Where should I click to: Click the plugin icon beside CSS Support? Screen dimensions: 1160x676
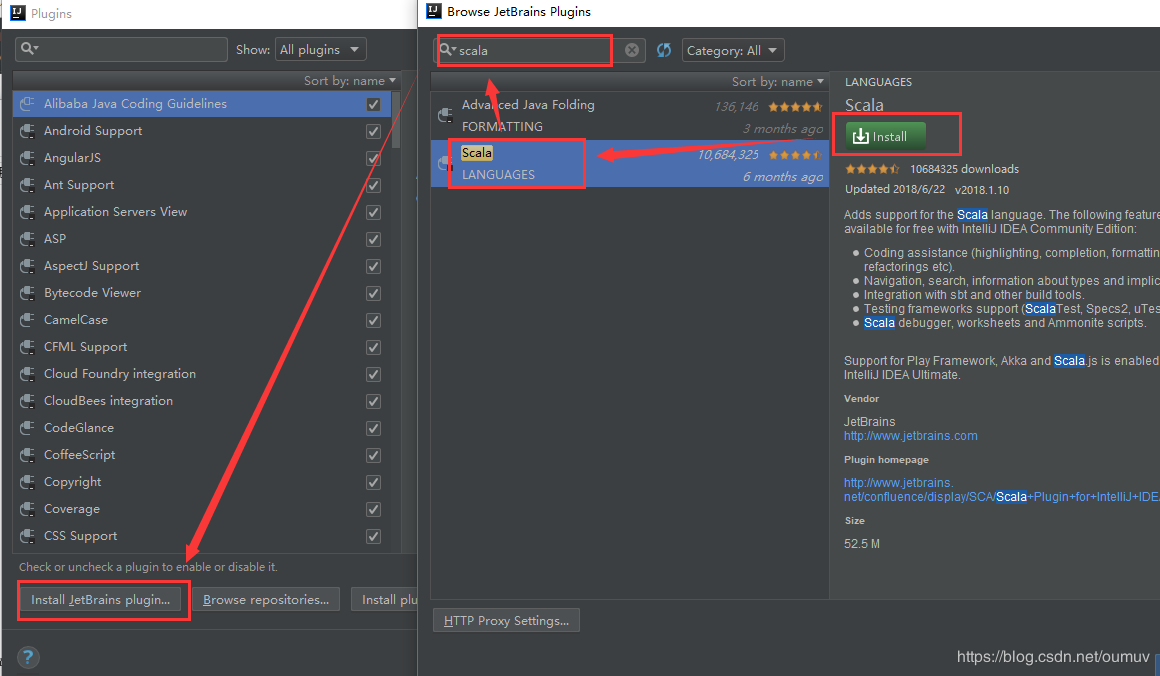[x=27, y=535]
